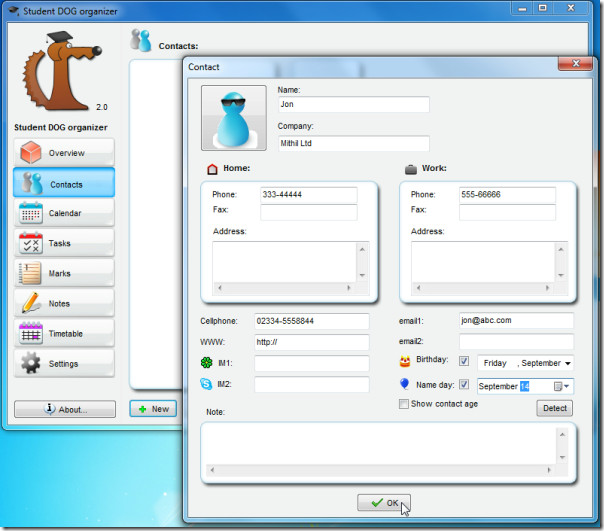Click the empty email2 field
The height and width of the screenshot is (531, 604).
(516, 342)
